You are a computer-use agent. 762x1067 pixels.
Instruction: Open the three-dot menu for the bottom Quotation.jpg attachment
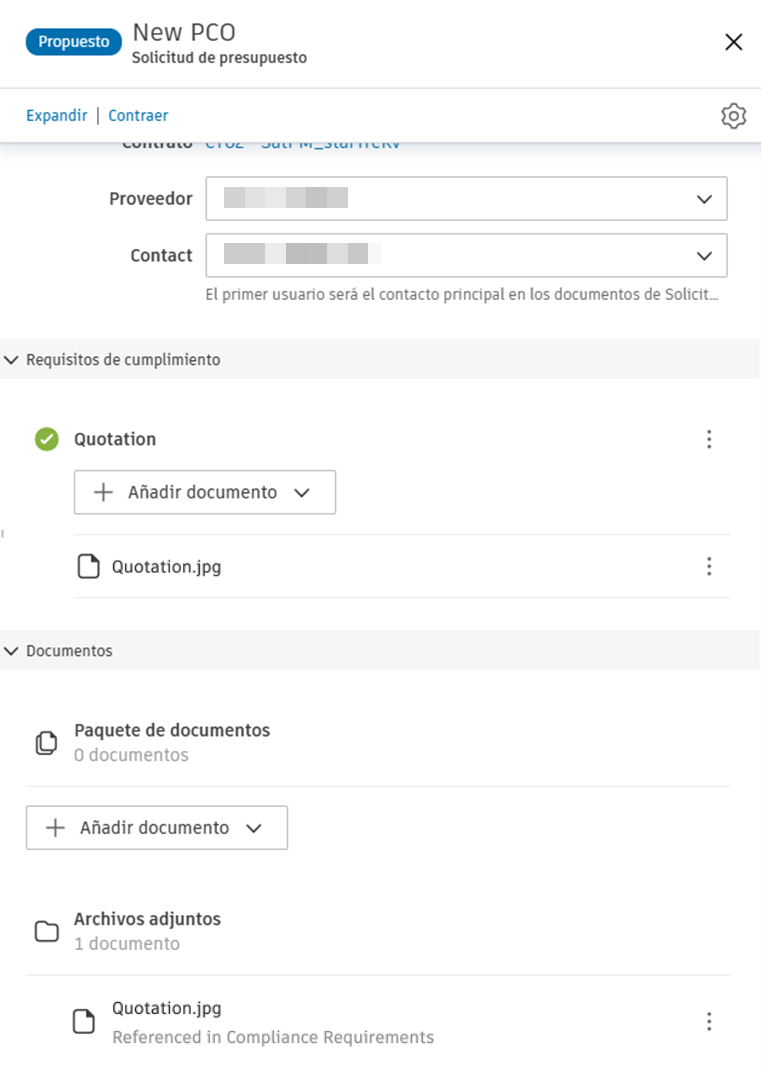point(709,1021)
